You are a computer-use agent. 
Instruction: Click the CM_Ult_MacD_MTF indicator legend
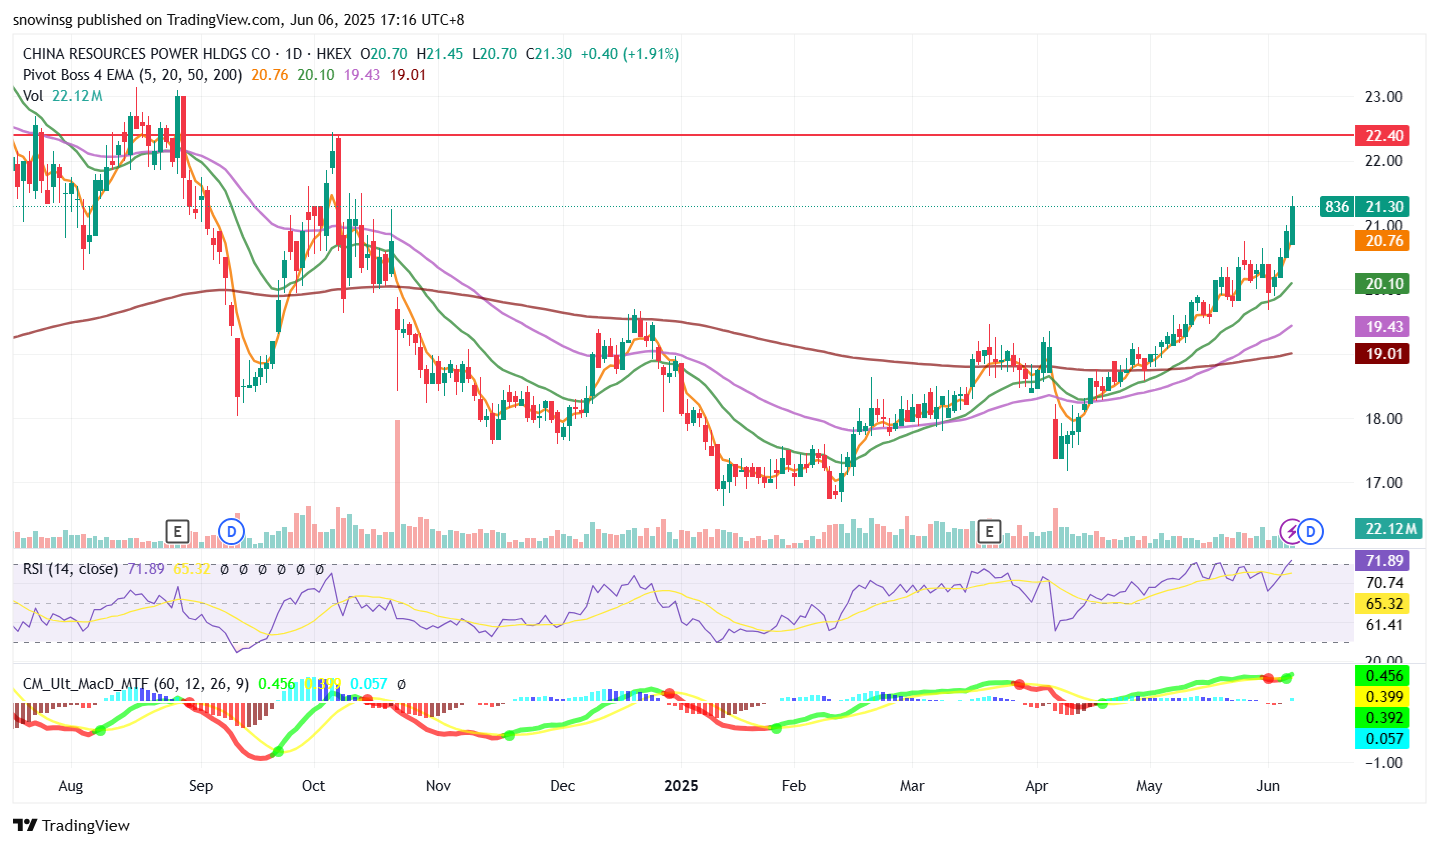coord(136,684)
